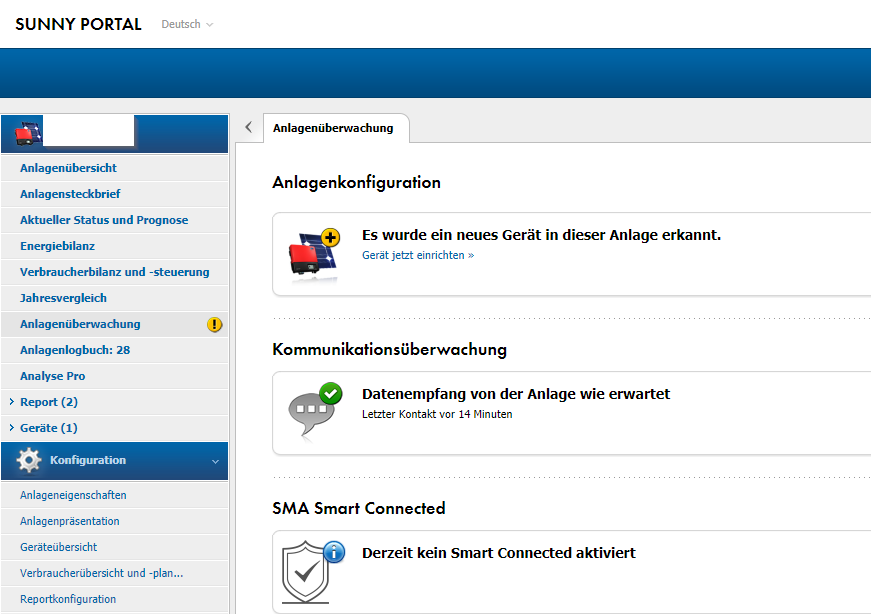
Task: Collapse the sidebar with the left arrow
Action: pos(248,127)
